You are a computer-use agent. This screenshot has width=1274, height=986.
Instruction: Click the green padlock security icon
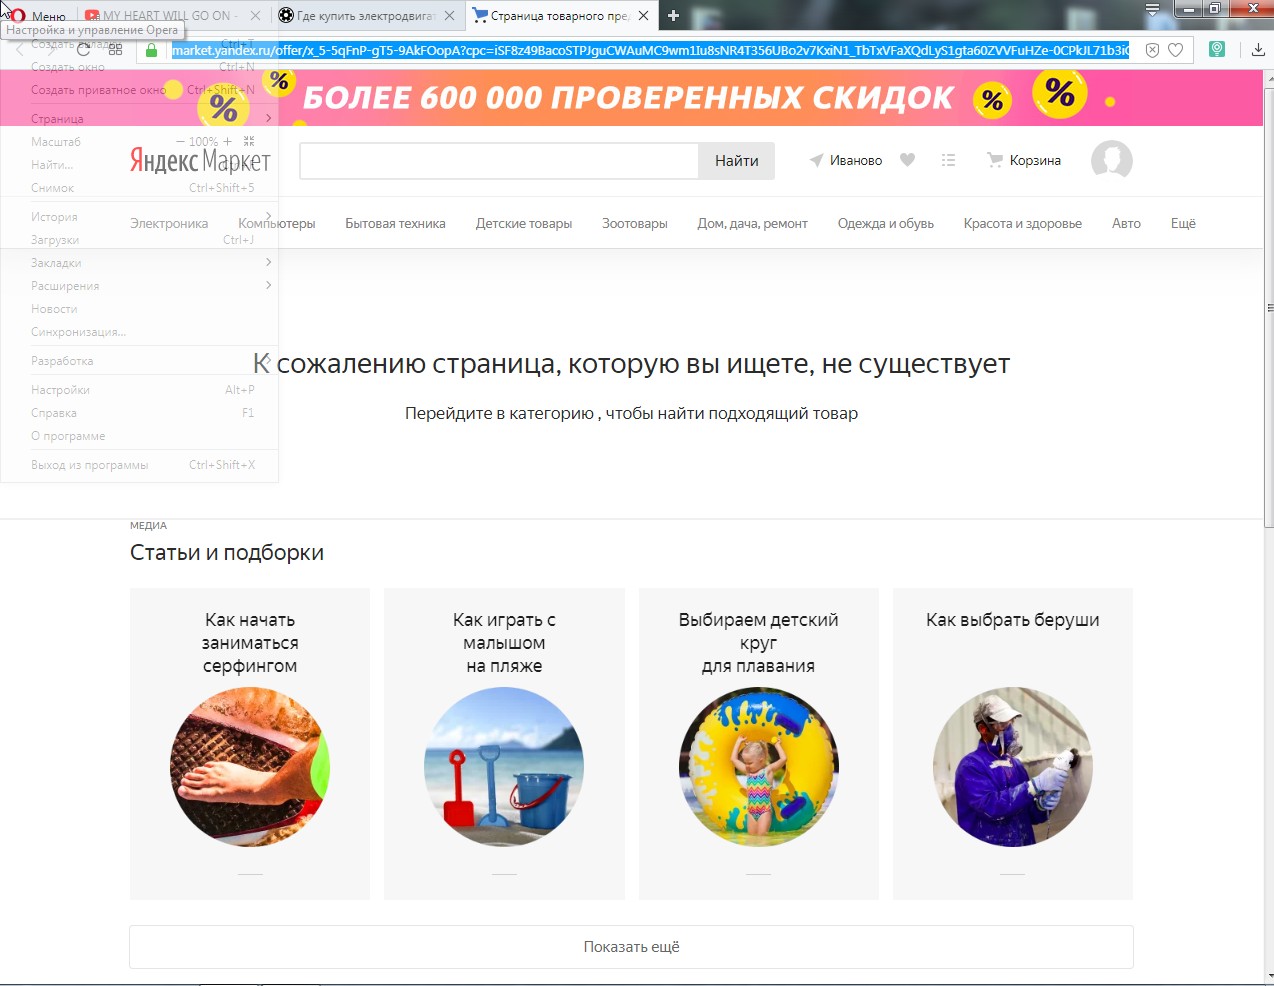(x=152, y=50)
